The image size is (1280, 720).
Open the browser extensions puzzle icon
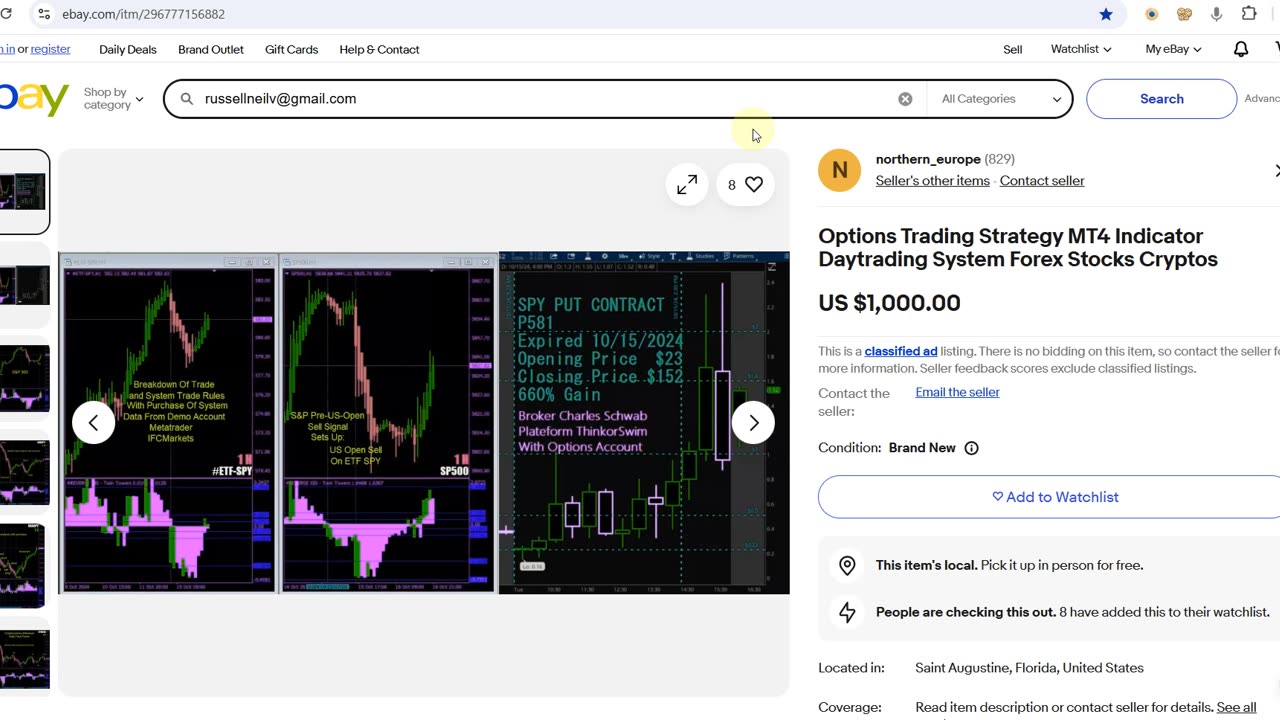tap(1249, 14)
